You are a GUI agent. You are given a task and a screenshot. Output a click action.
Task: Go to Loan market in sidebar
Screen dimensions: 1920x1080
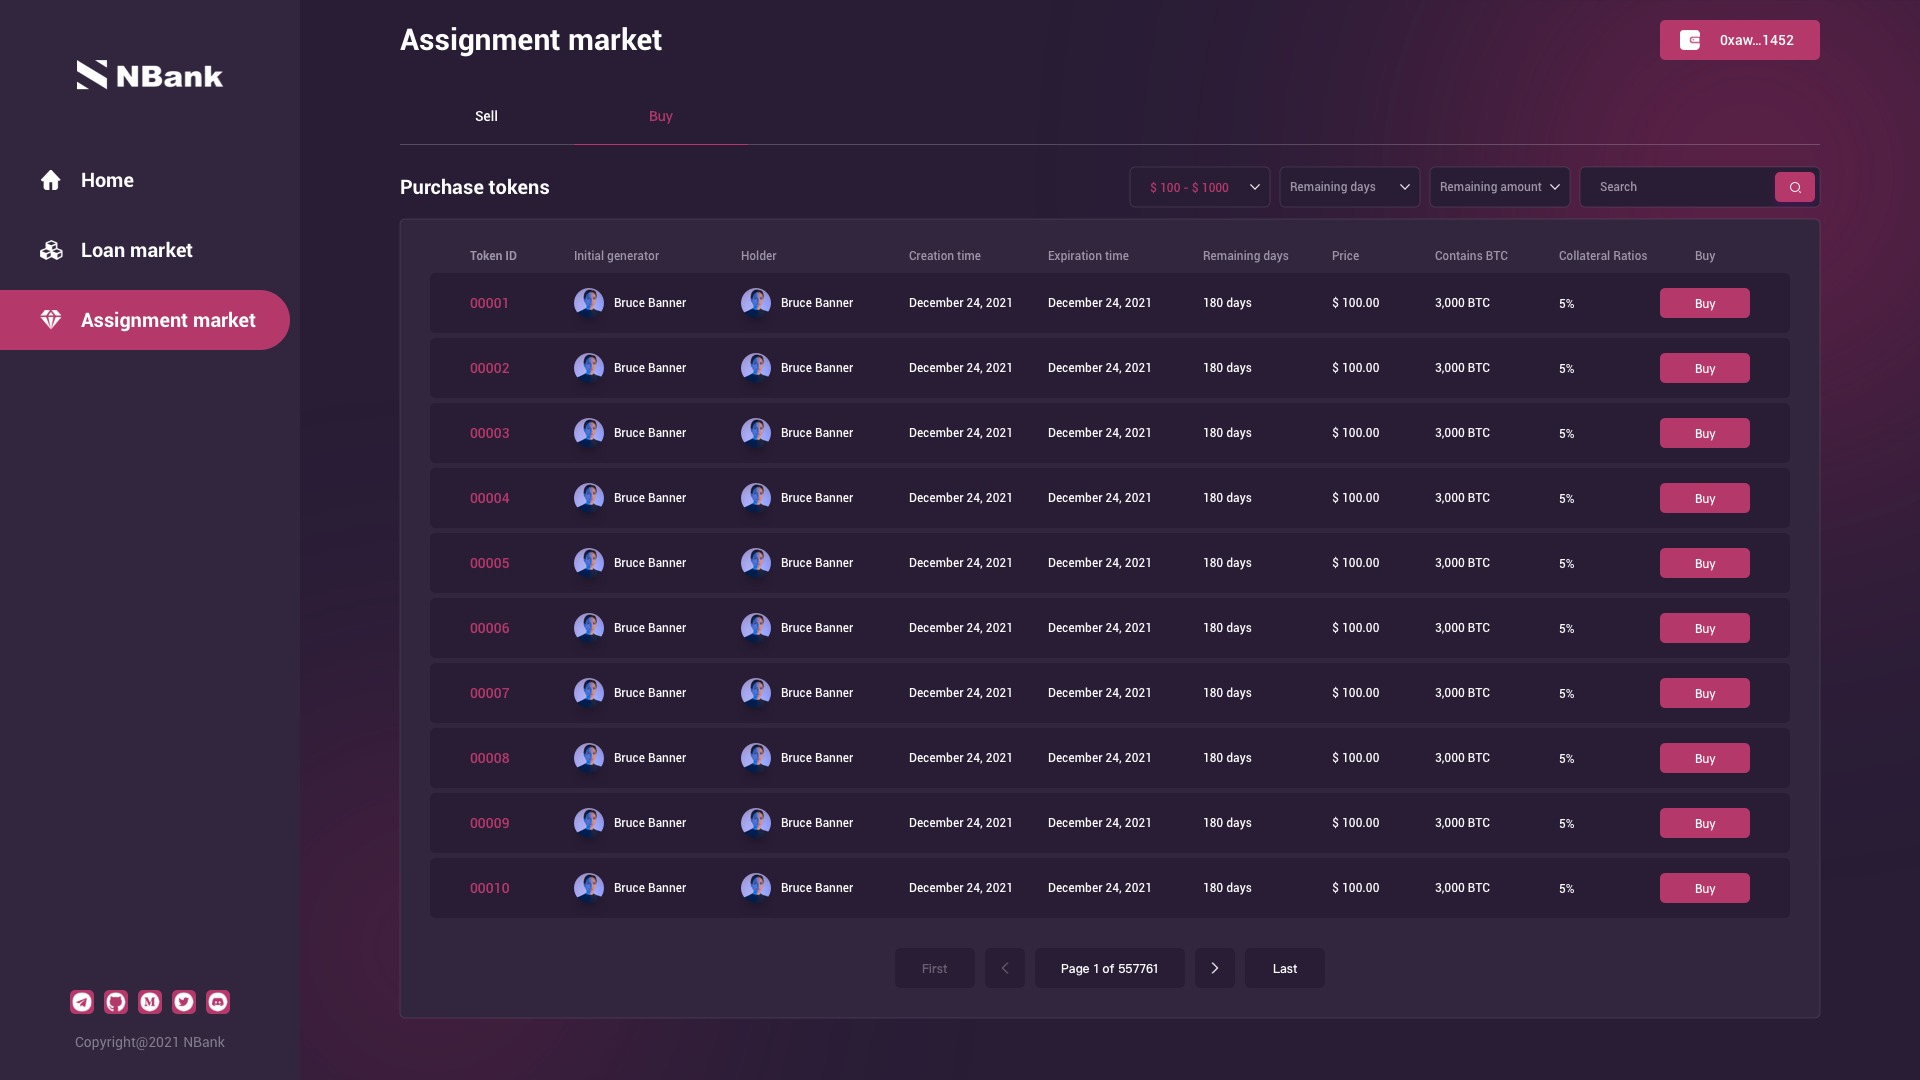(x=136, y=250)
